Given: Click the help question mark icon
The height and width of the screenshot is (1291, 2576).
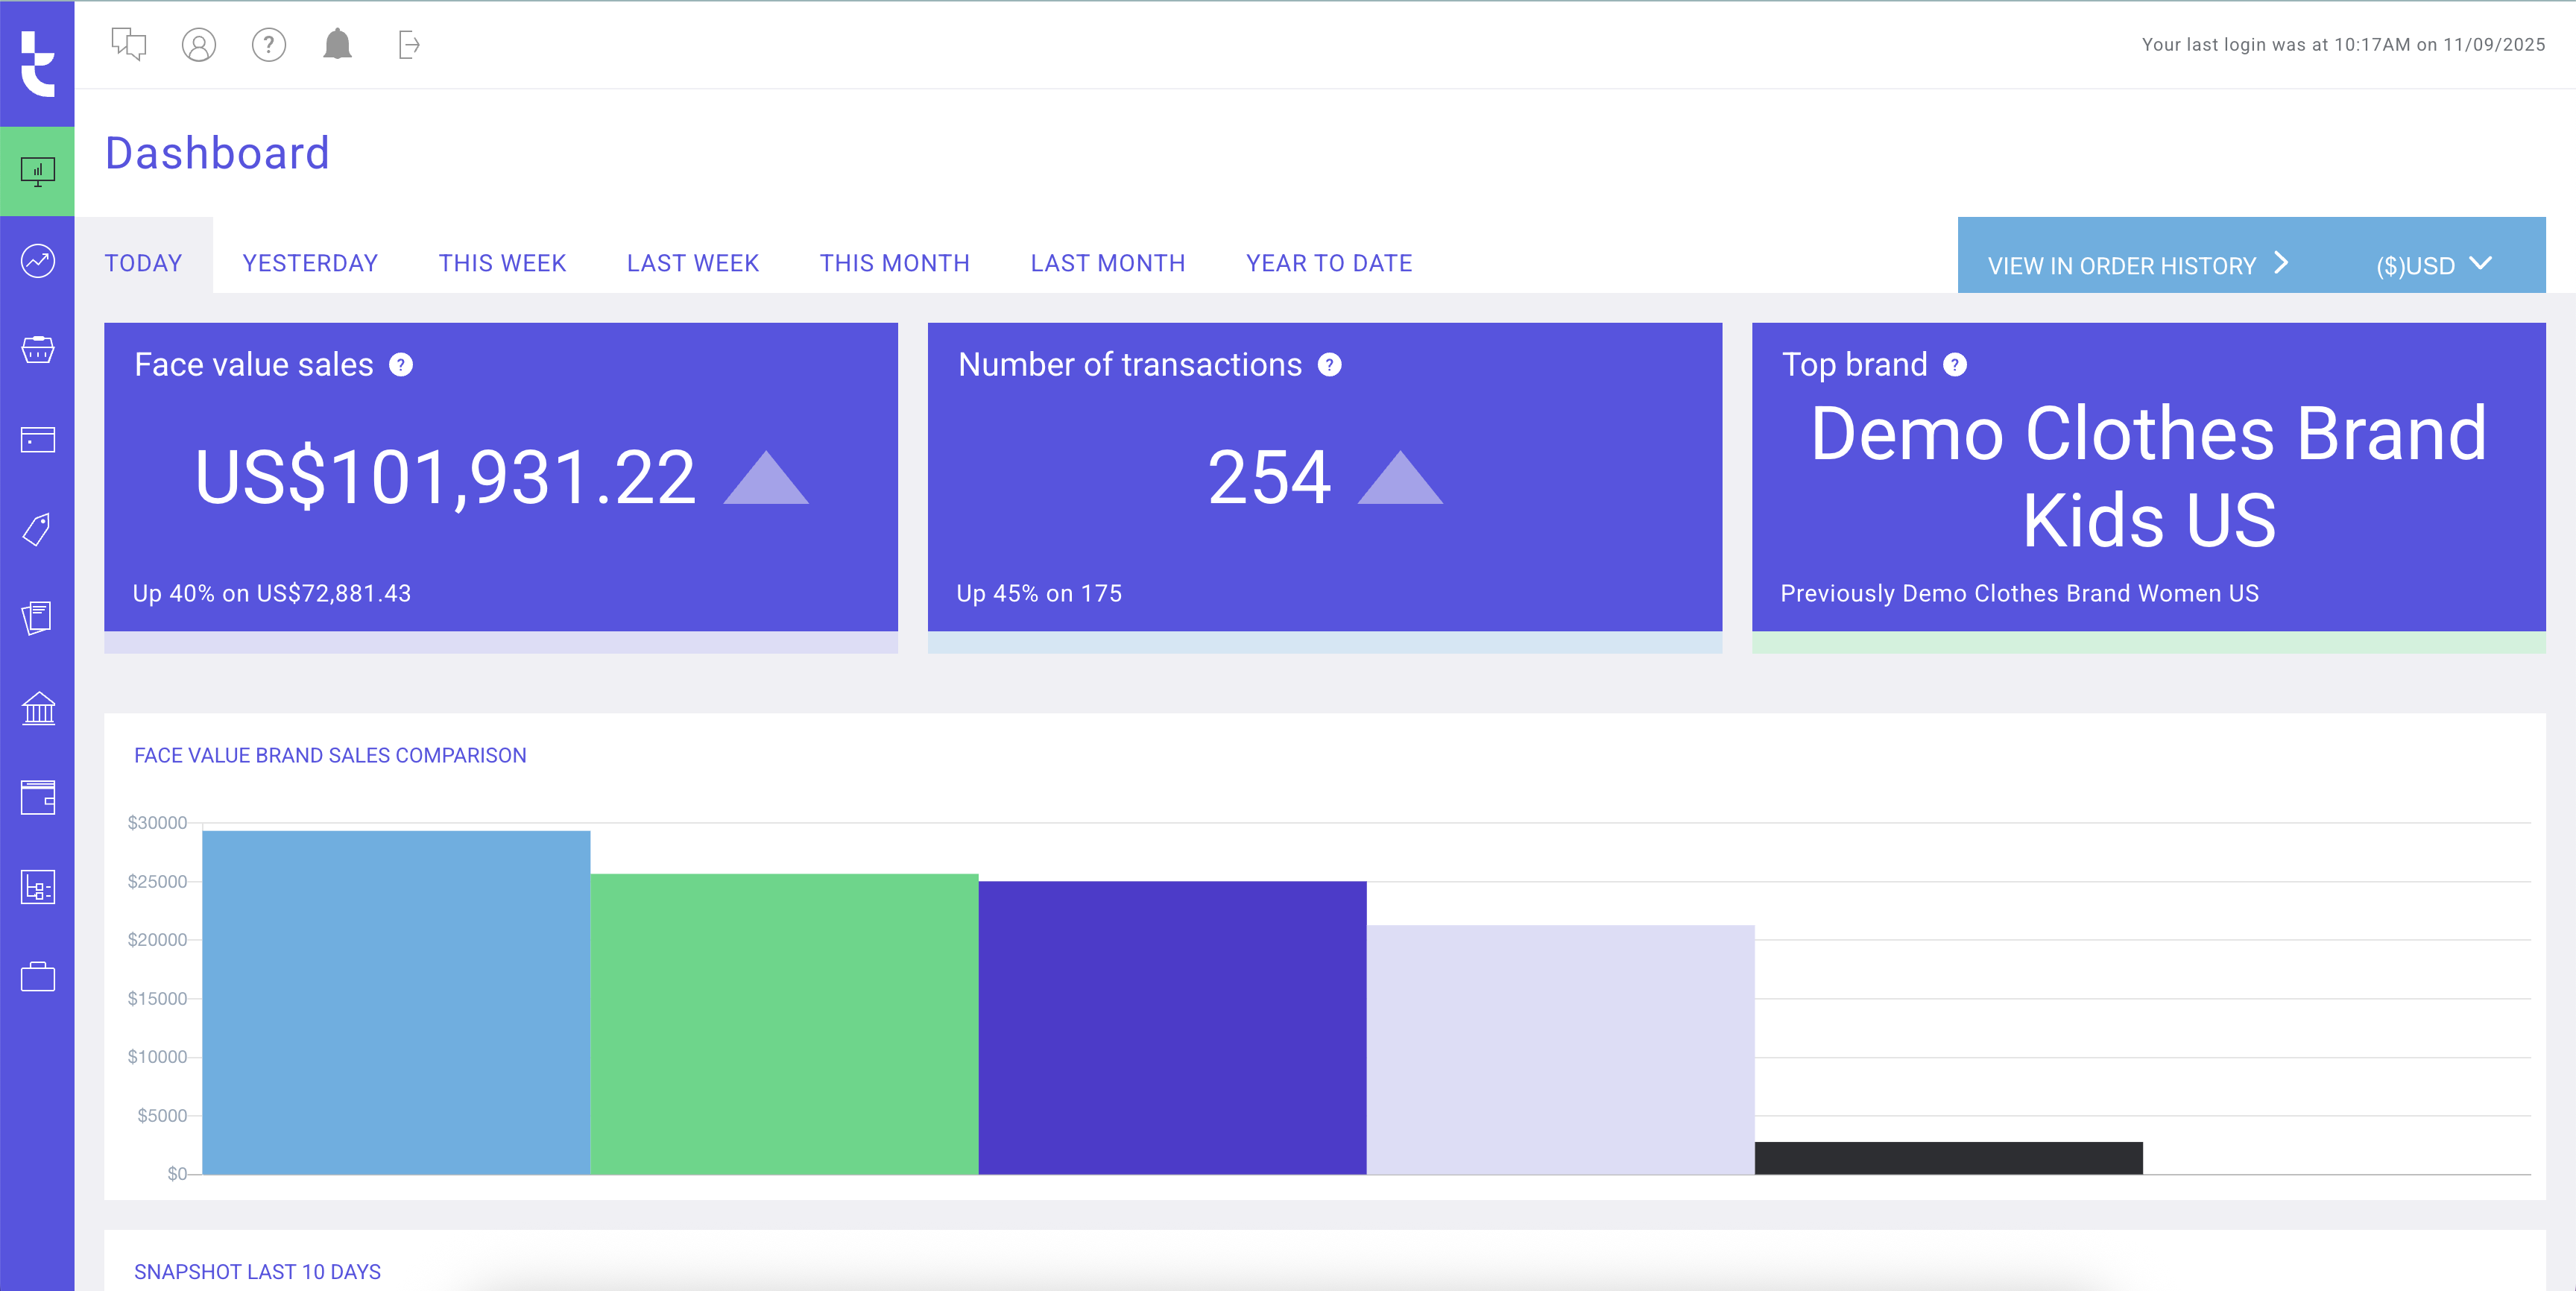Looking at the screenshot, I should pos(268,44).
